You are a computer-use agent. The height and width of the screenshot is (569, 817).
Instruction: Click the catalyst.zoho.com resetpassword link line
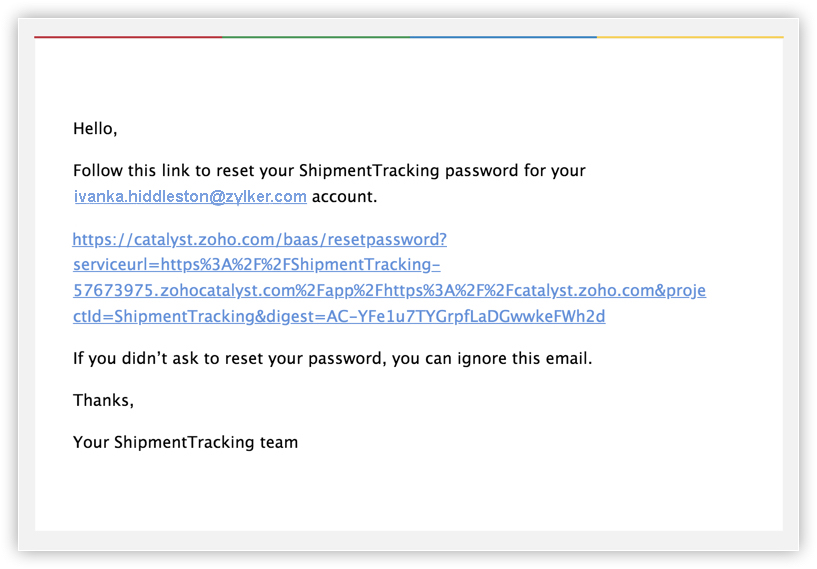pyautogui.click(x=259, y=239)
